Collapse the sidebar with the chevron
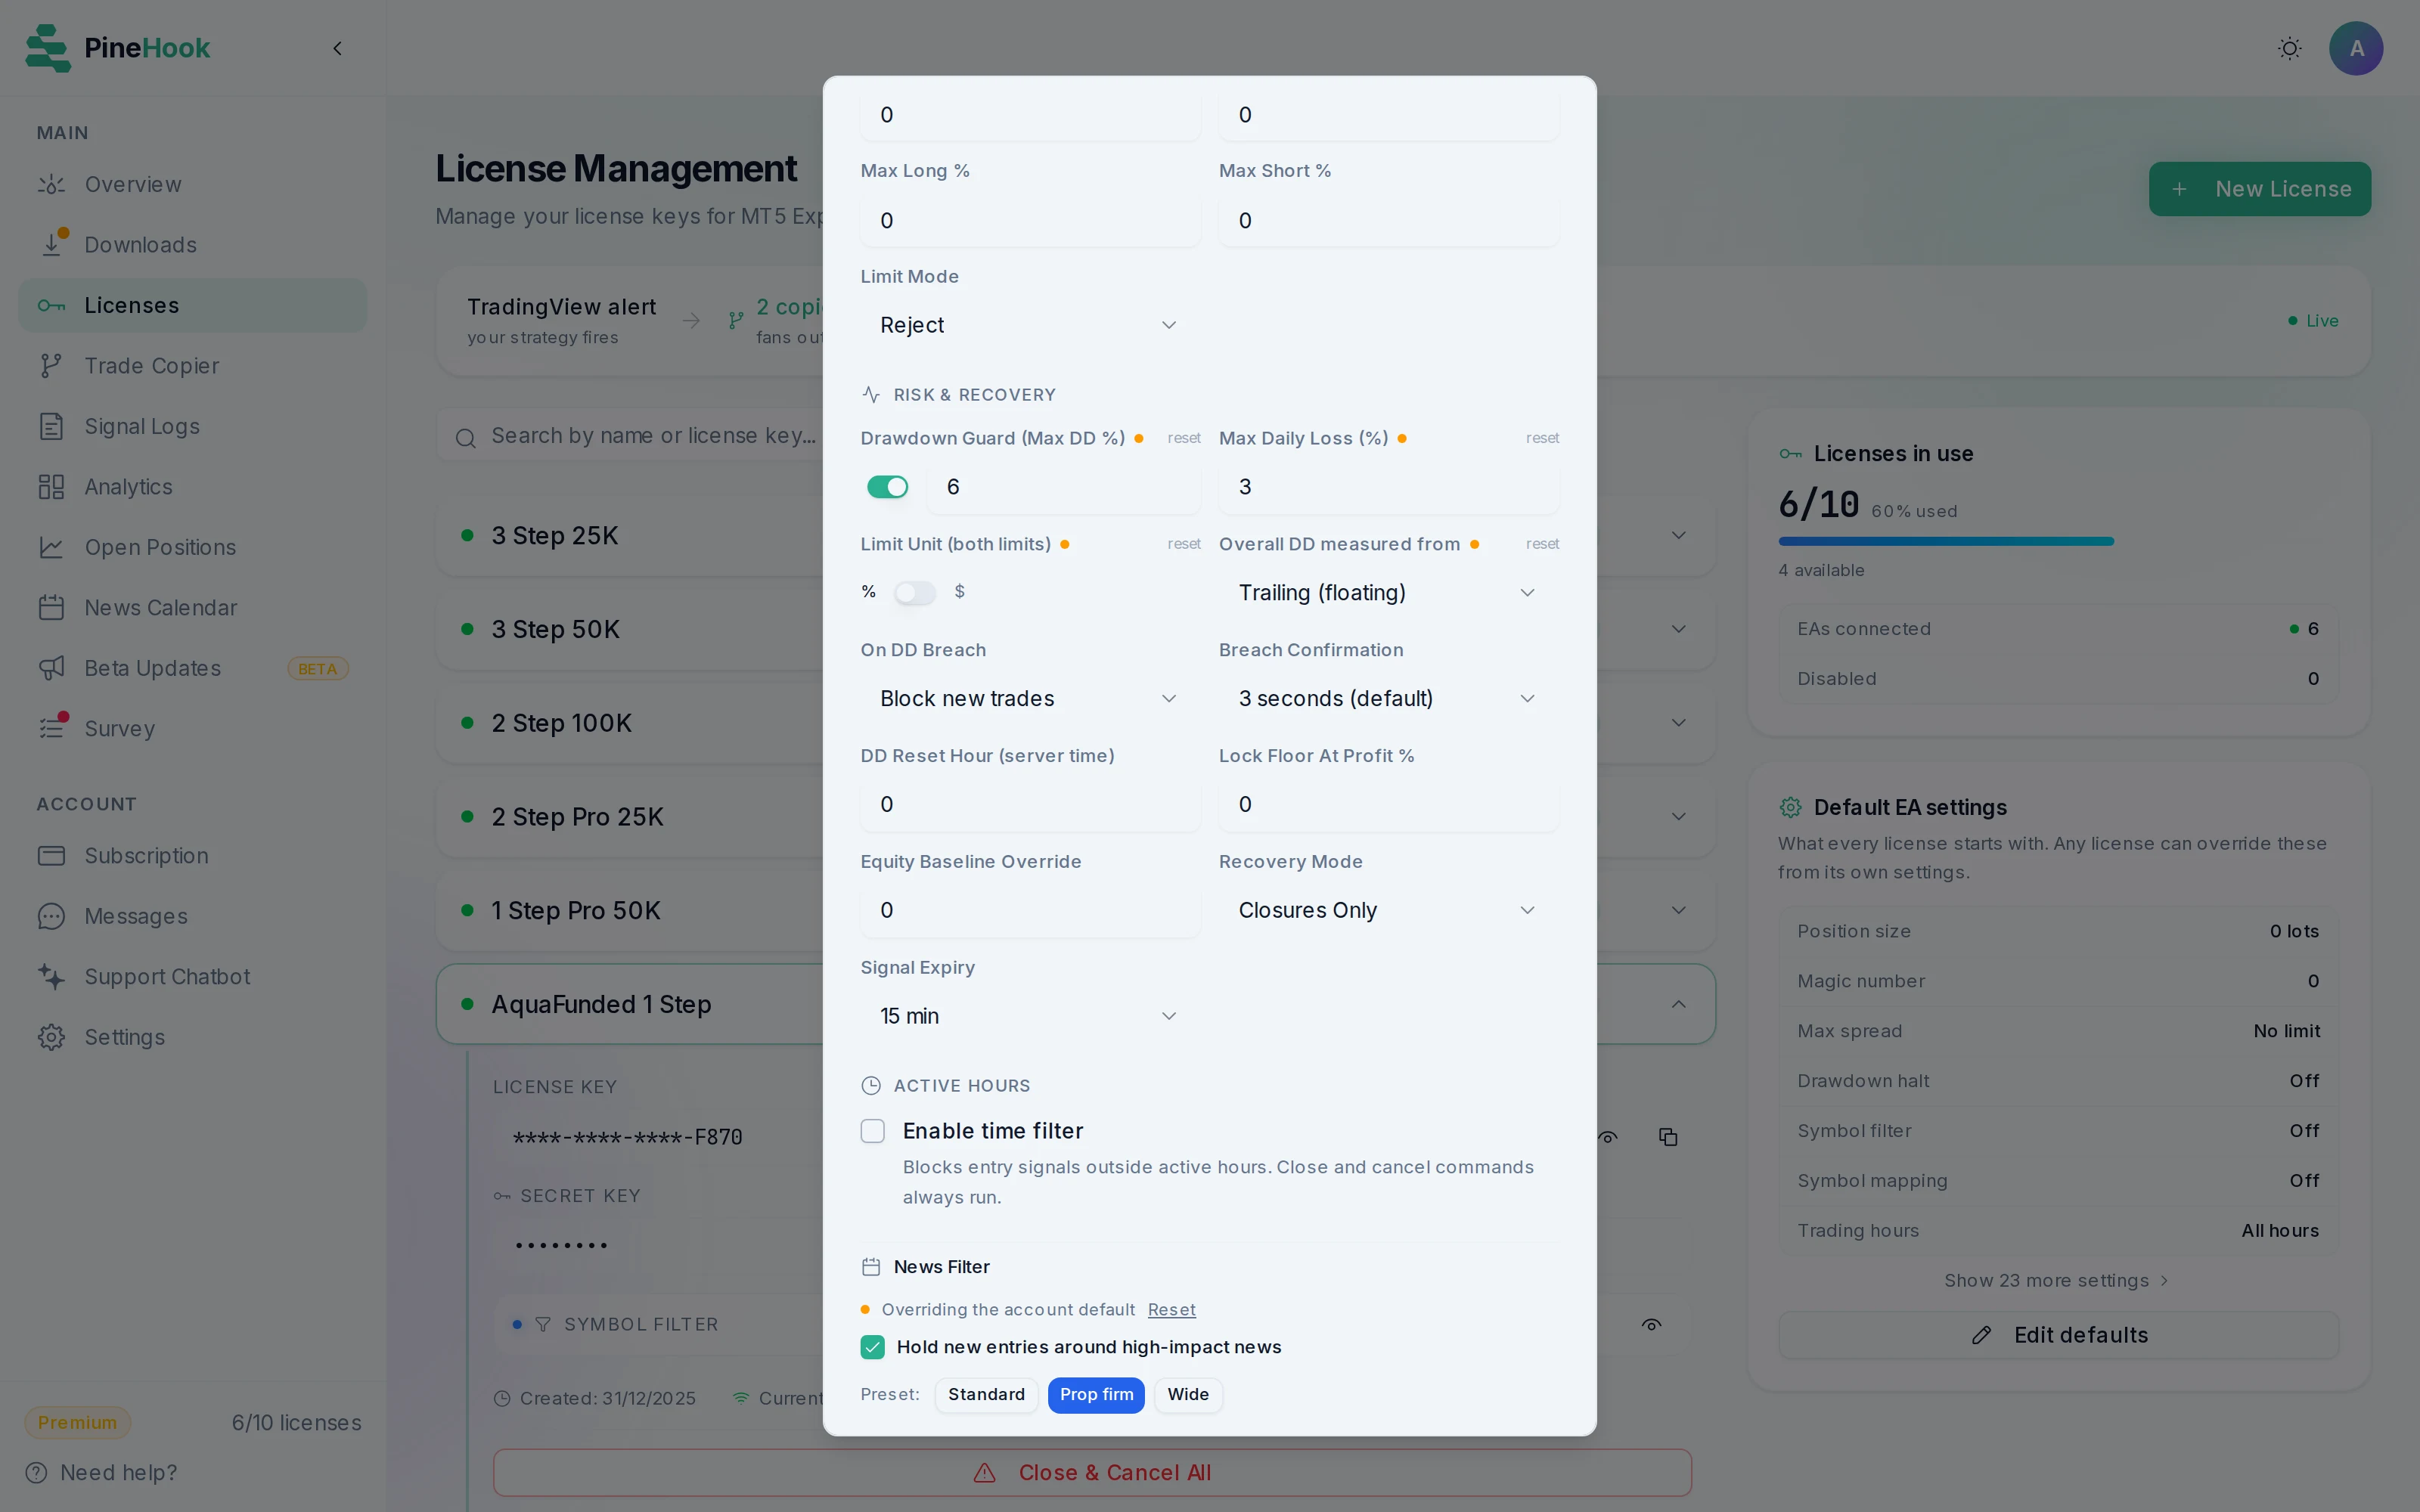This screenshot has width=2420, height=1512. click(x=338, y=48)
